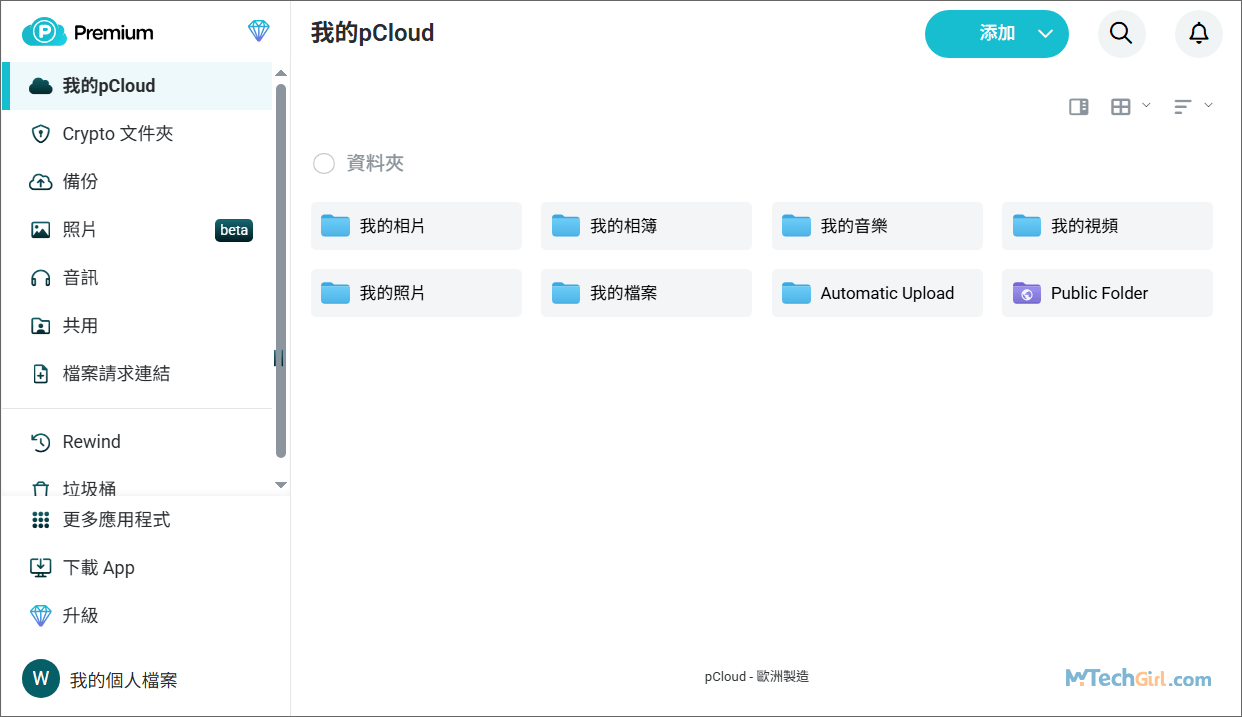
Task: Open 我的pCloud in the sidebar
Action: (137, 86)
